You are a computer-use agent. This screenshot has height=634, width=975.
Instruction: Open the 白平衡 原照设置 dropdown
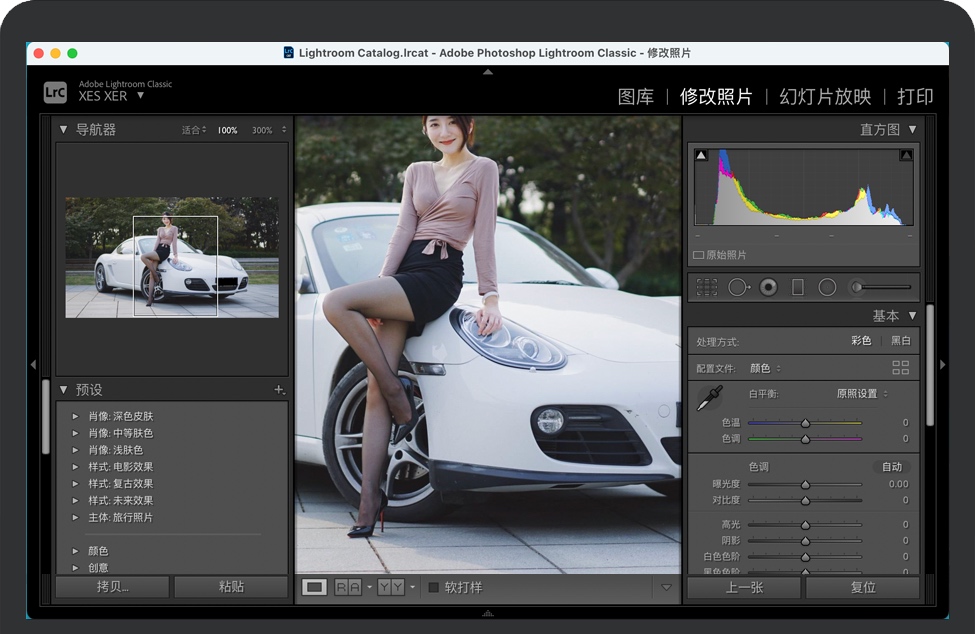pos(861,394)
